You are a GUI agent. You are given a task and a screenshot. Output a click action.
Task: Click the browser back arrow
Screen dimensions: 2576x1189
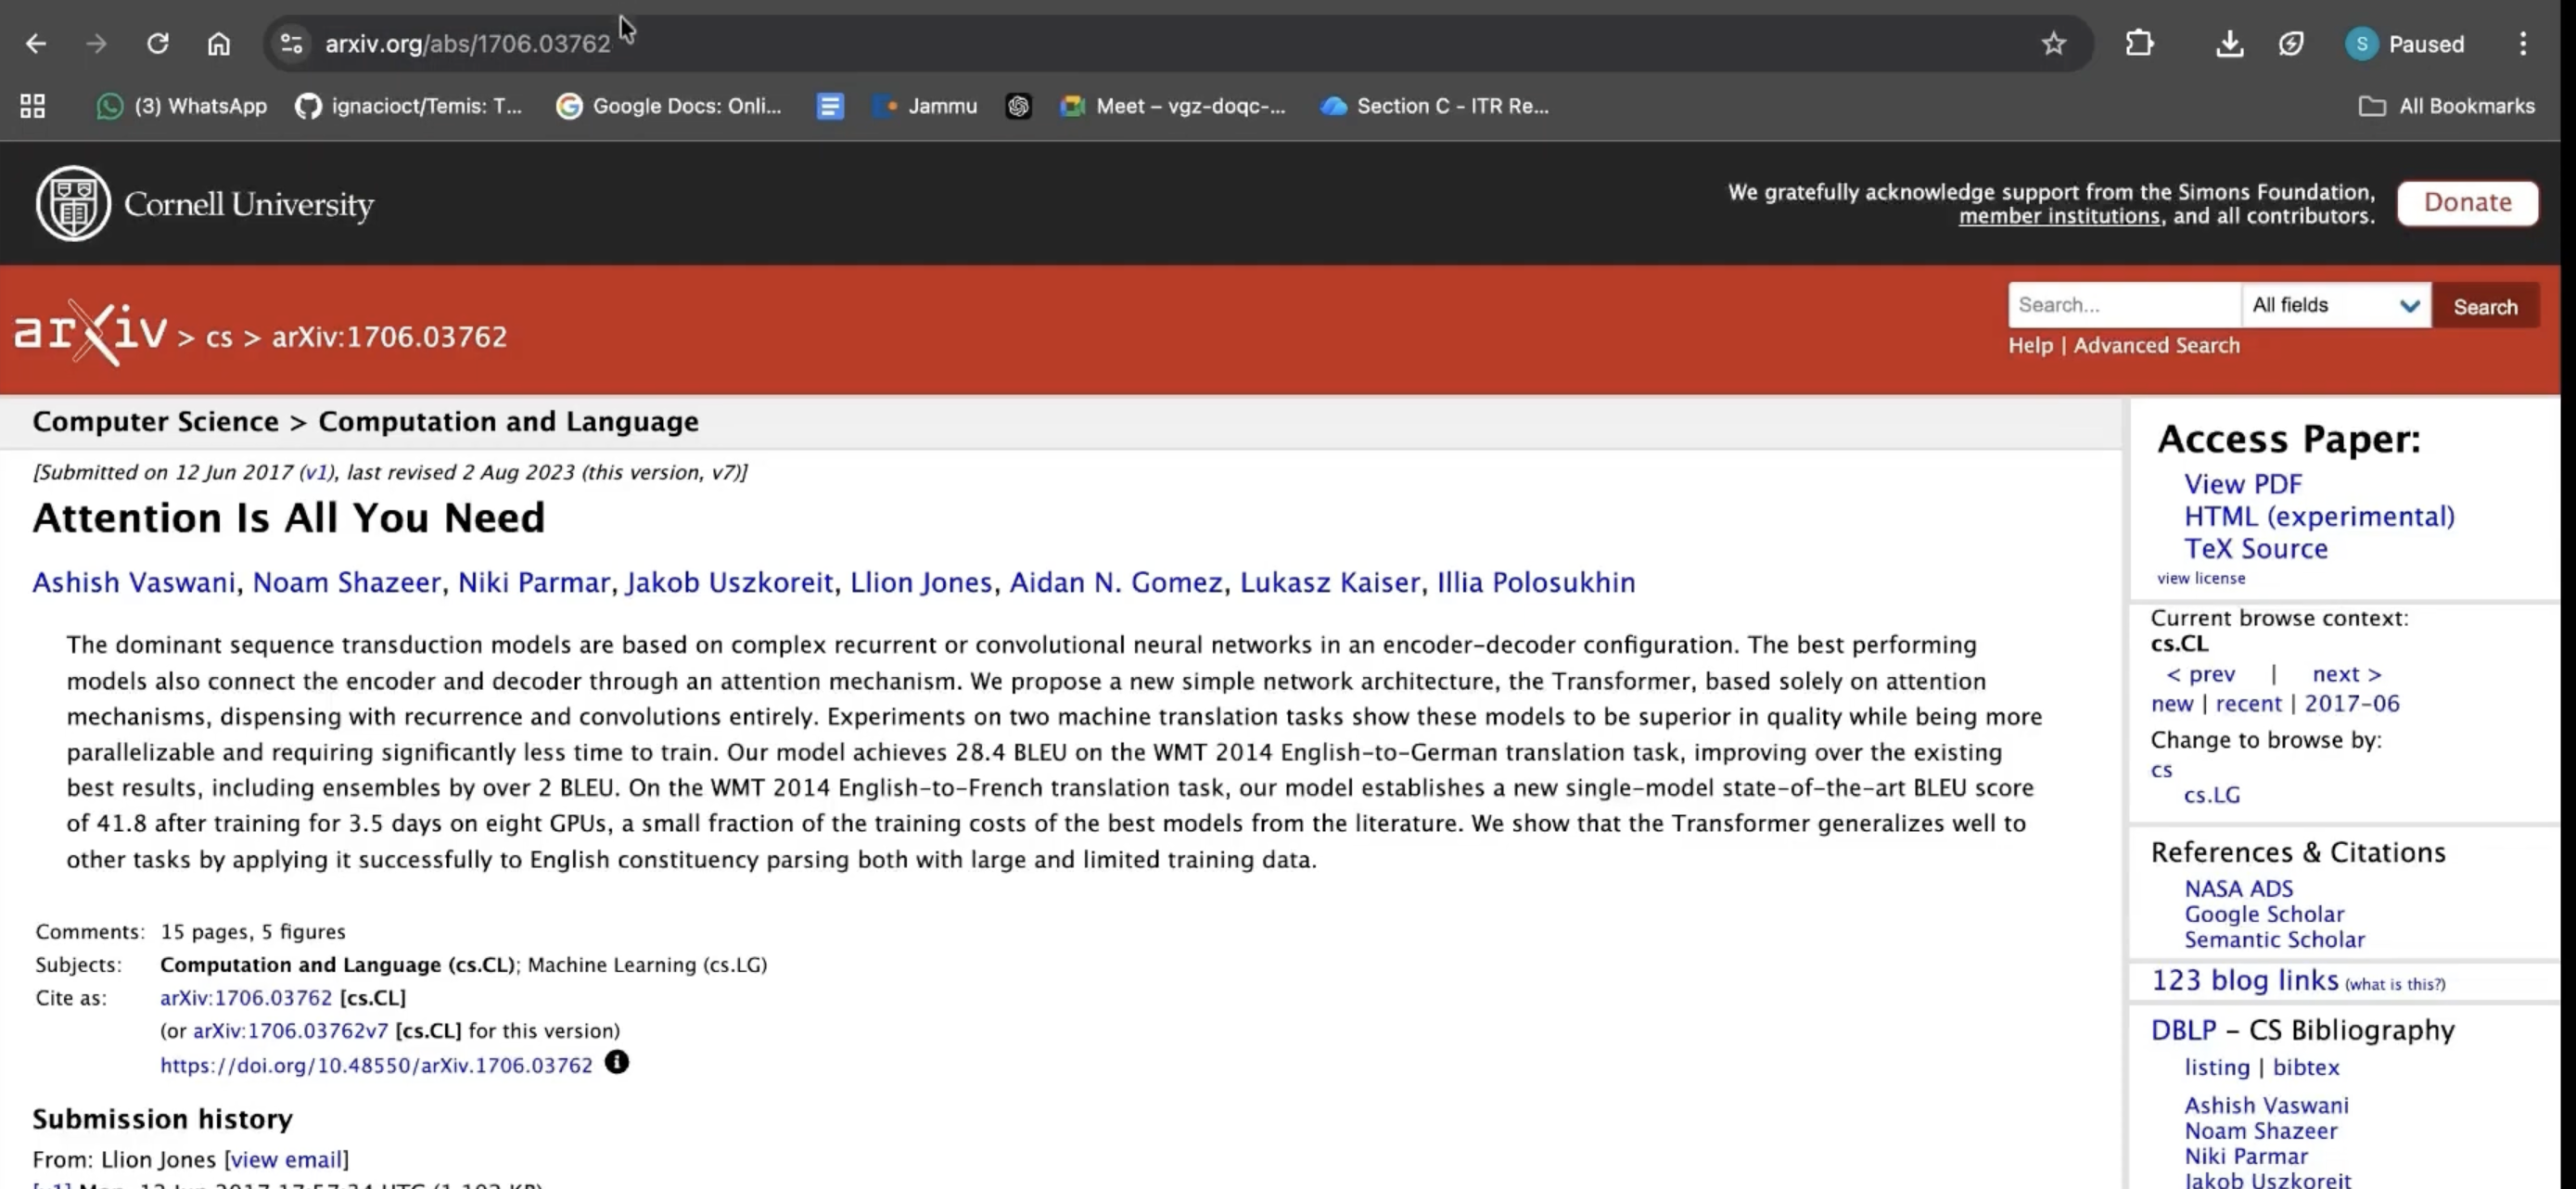(x=36, y=44)
